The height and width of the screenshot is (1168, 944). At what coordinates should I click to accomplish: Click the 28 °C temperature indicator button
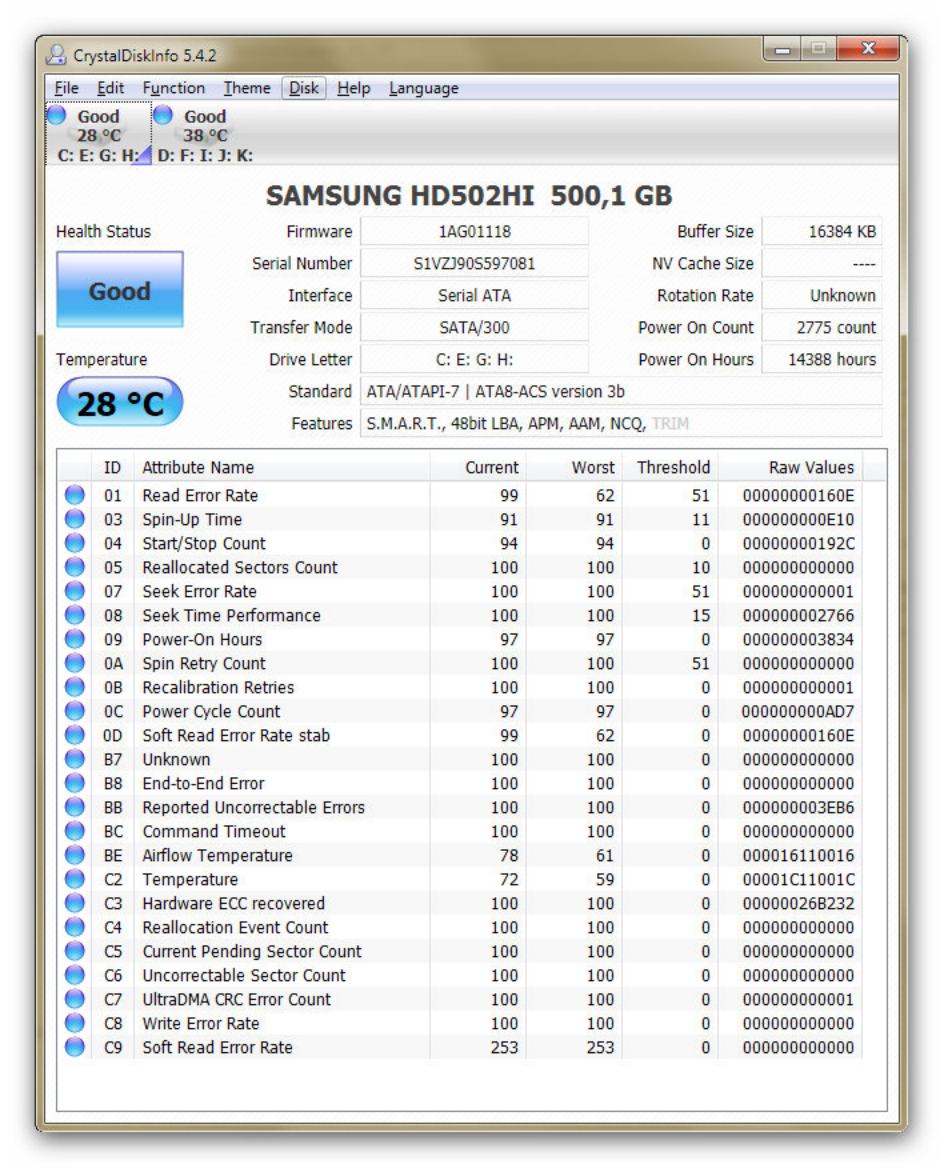tap(119, 402)
